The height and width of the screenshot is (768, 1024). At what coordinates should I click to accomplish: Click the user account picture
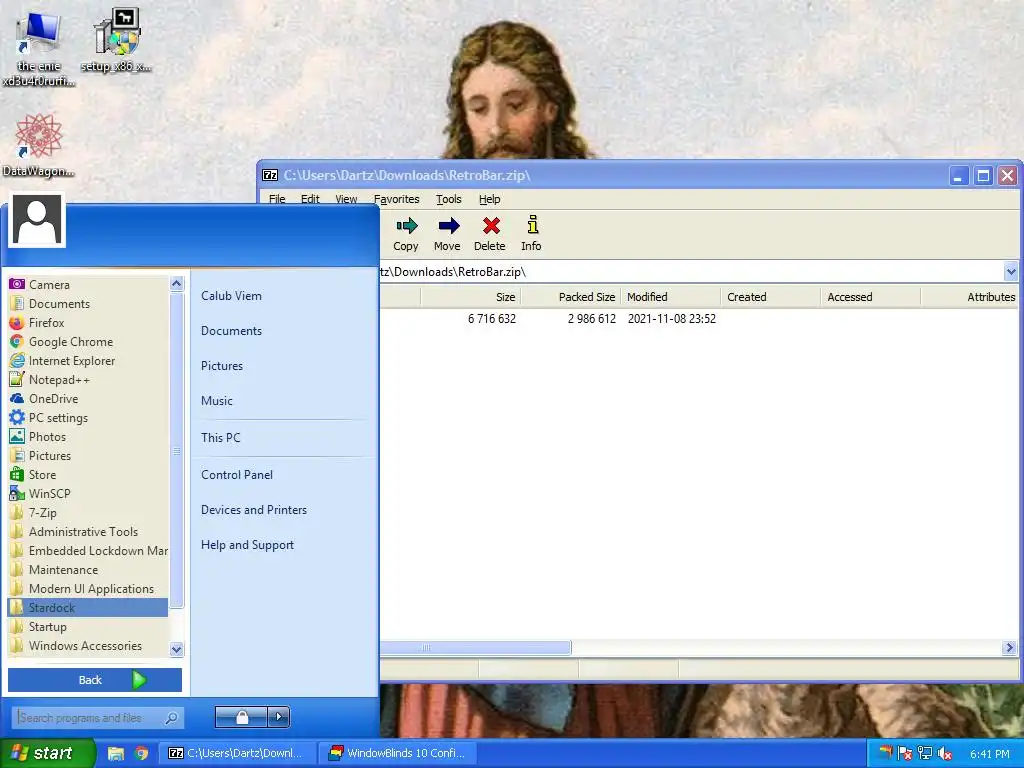(37, 220)
